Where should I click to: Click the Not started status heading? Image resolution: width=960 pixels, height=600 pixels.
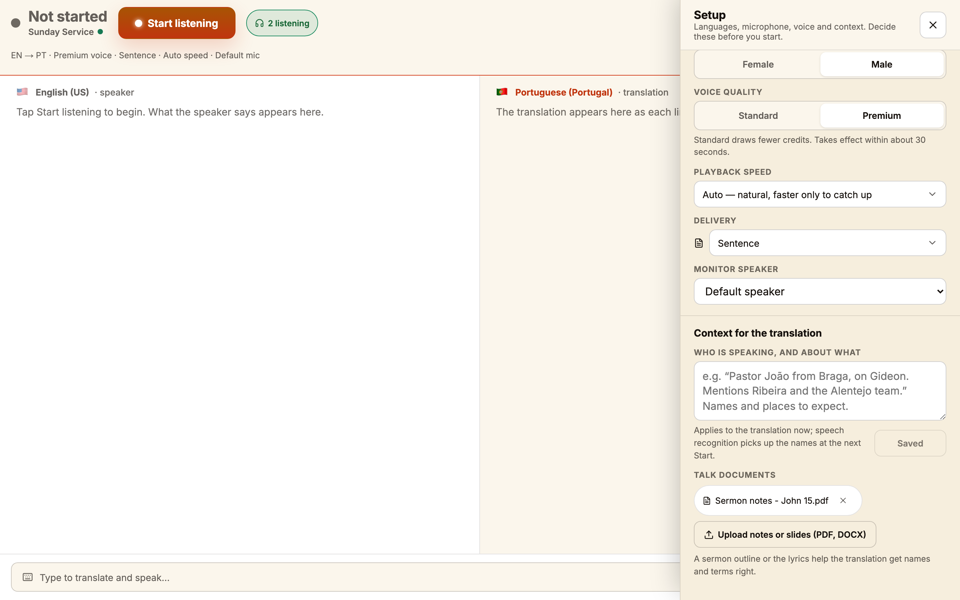(67, 17)
